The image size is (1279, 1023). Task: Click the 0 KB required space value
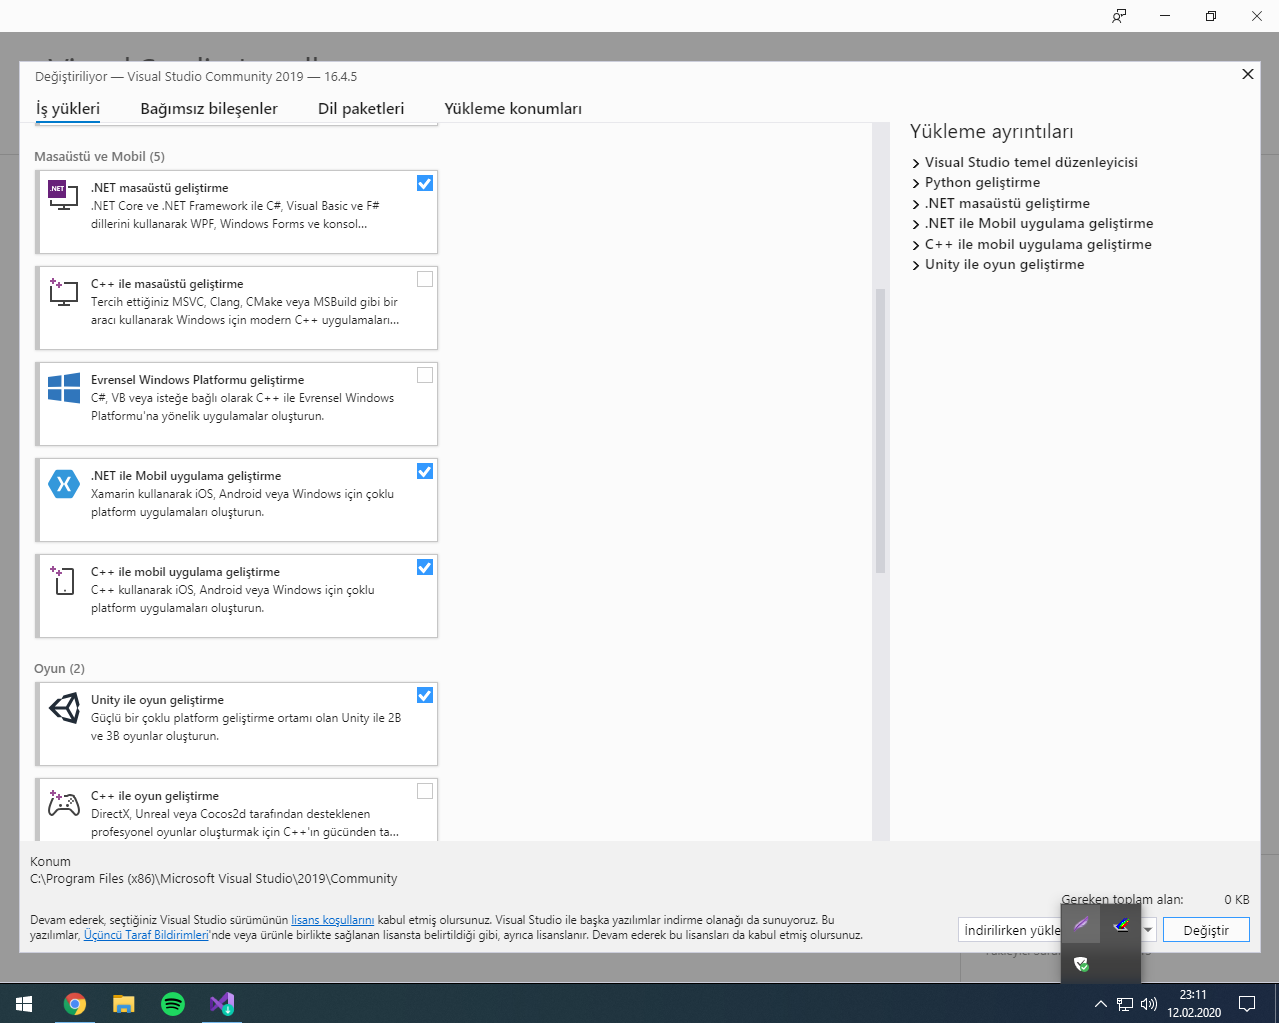click(1236, 899)
